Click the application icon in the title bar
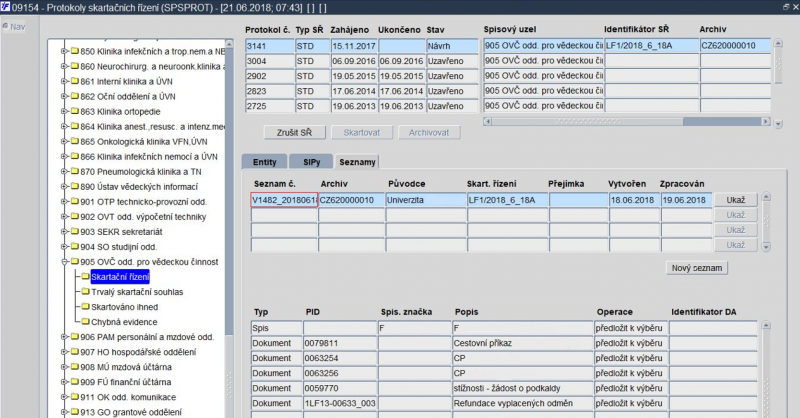Screen dimensions: 800x418 7,7
